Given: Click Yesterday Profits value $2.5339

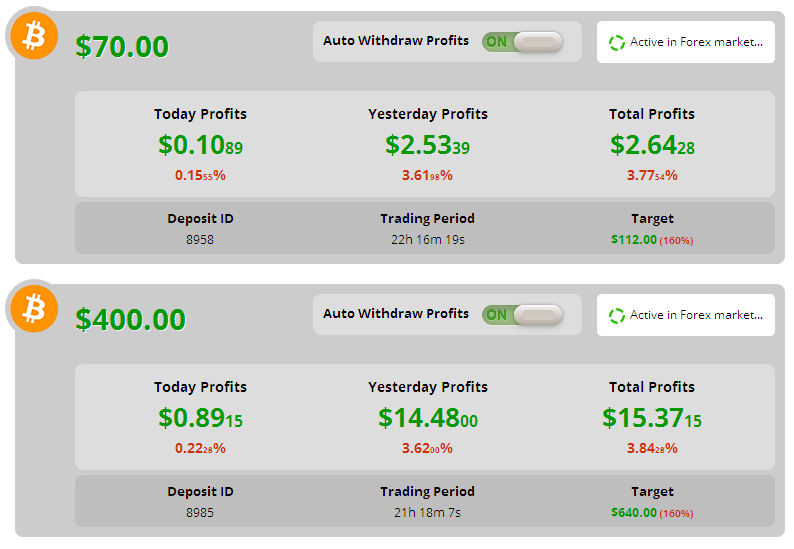Looking at the screenshot, I should 427,145.
